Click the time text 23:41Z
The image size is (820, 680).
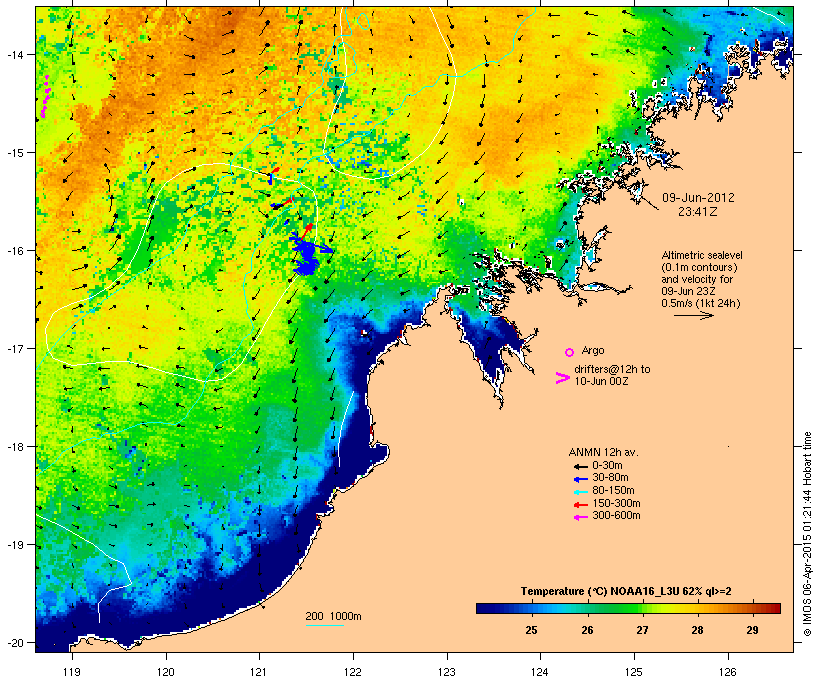[x=698, y=212]
